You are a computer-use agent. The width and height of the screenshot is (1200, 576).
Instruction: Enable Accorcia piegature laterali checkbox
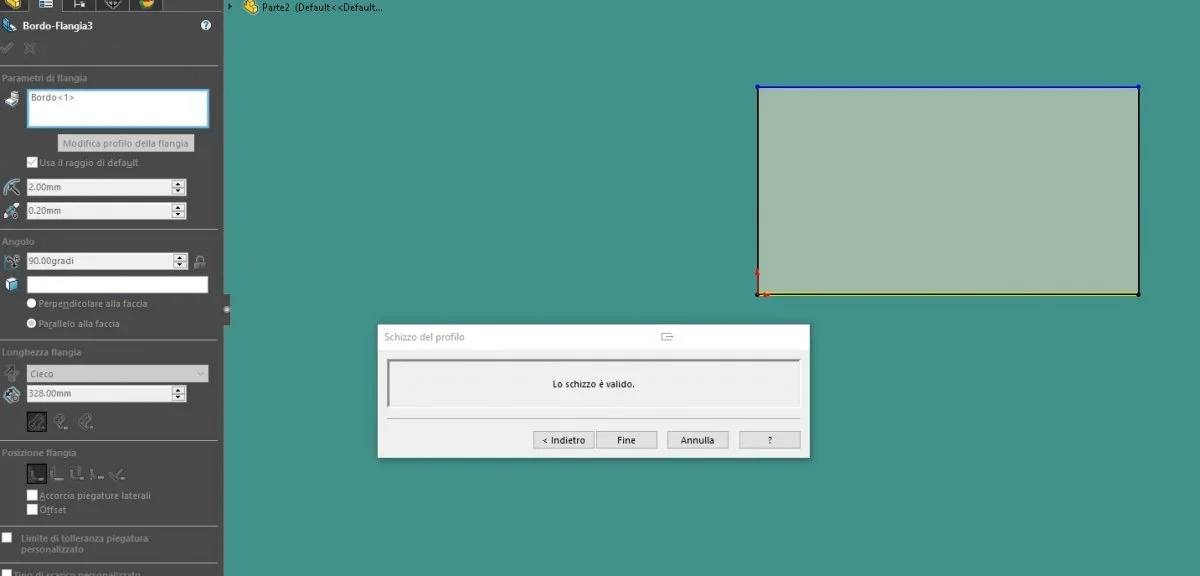pyautogui.click(x=32, y=495)
